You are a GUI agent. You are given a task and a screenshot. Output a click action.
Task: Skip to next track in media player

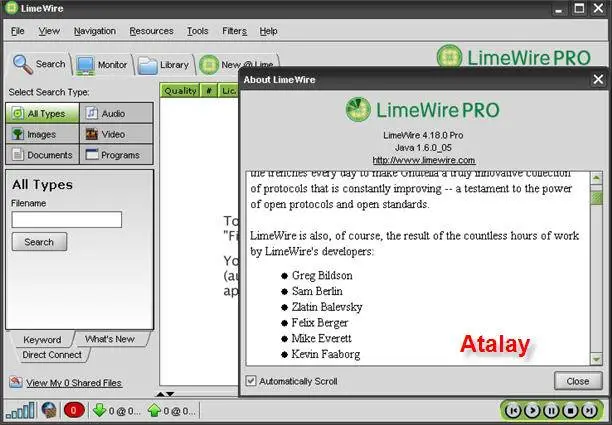(589, 411)
